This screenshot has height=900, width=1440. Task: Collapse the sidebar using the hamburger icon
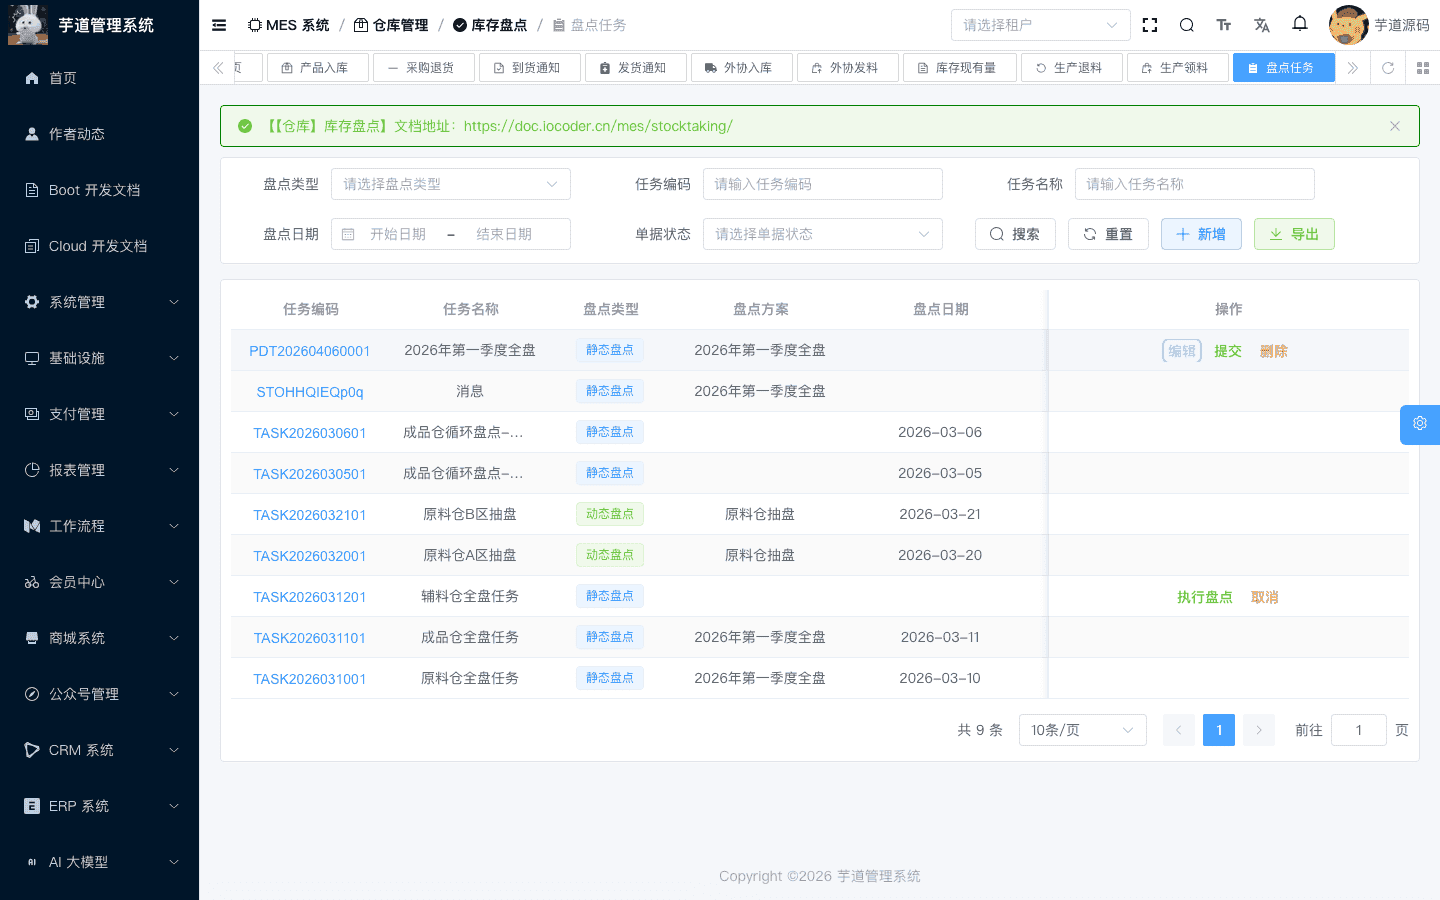218,25
